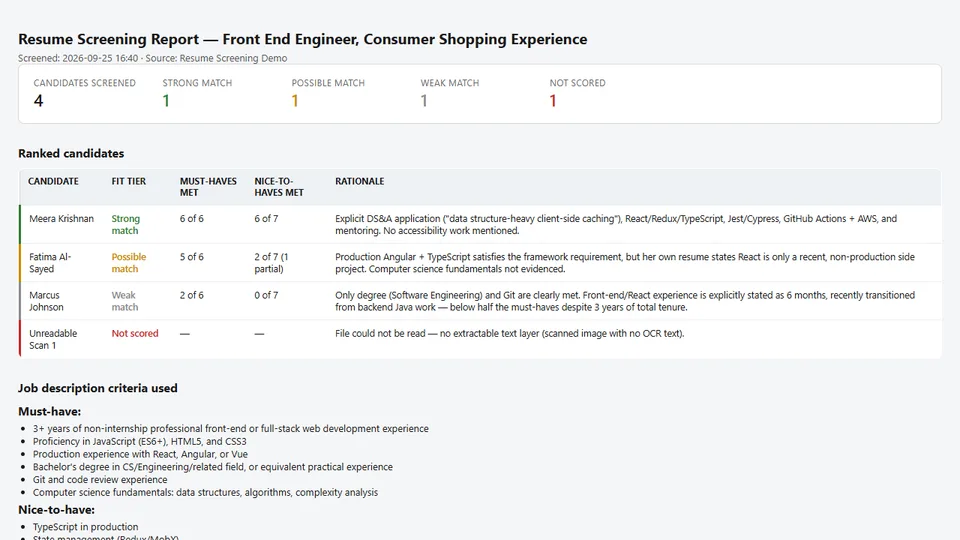Click the '2 of 7 (1 partial)' cell

click(271, 263)
